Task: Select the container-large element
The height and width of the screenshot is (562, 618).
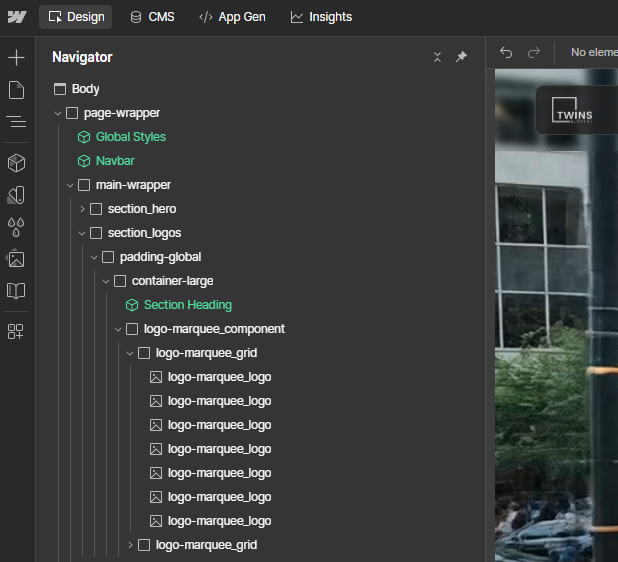Action: 173,281
